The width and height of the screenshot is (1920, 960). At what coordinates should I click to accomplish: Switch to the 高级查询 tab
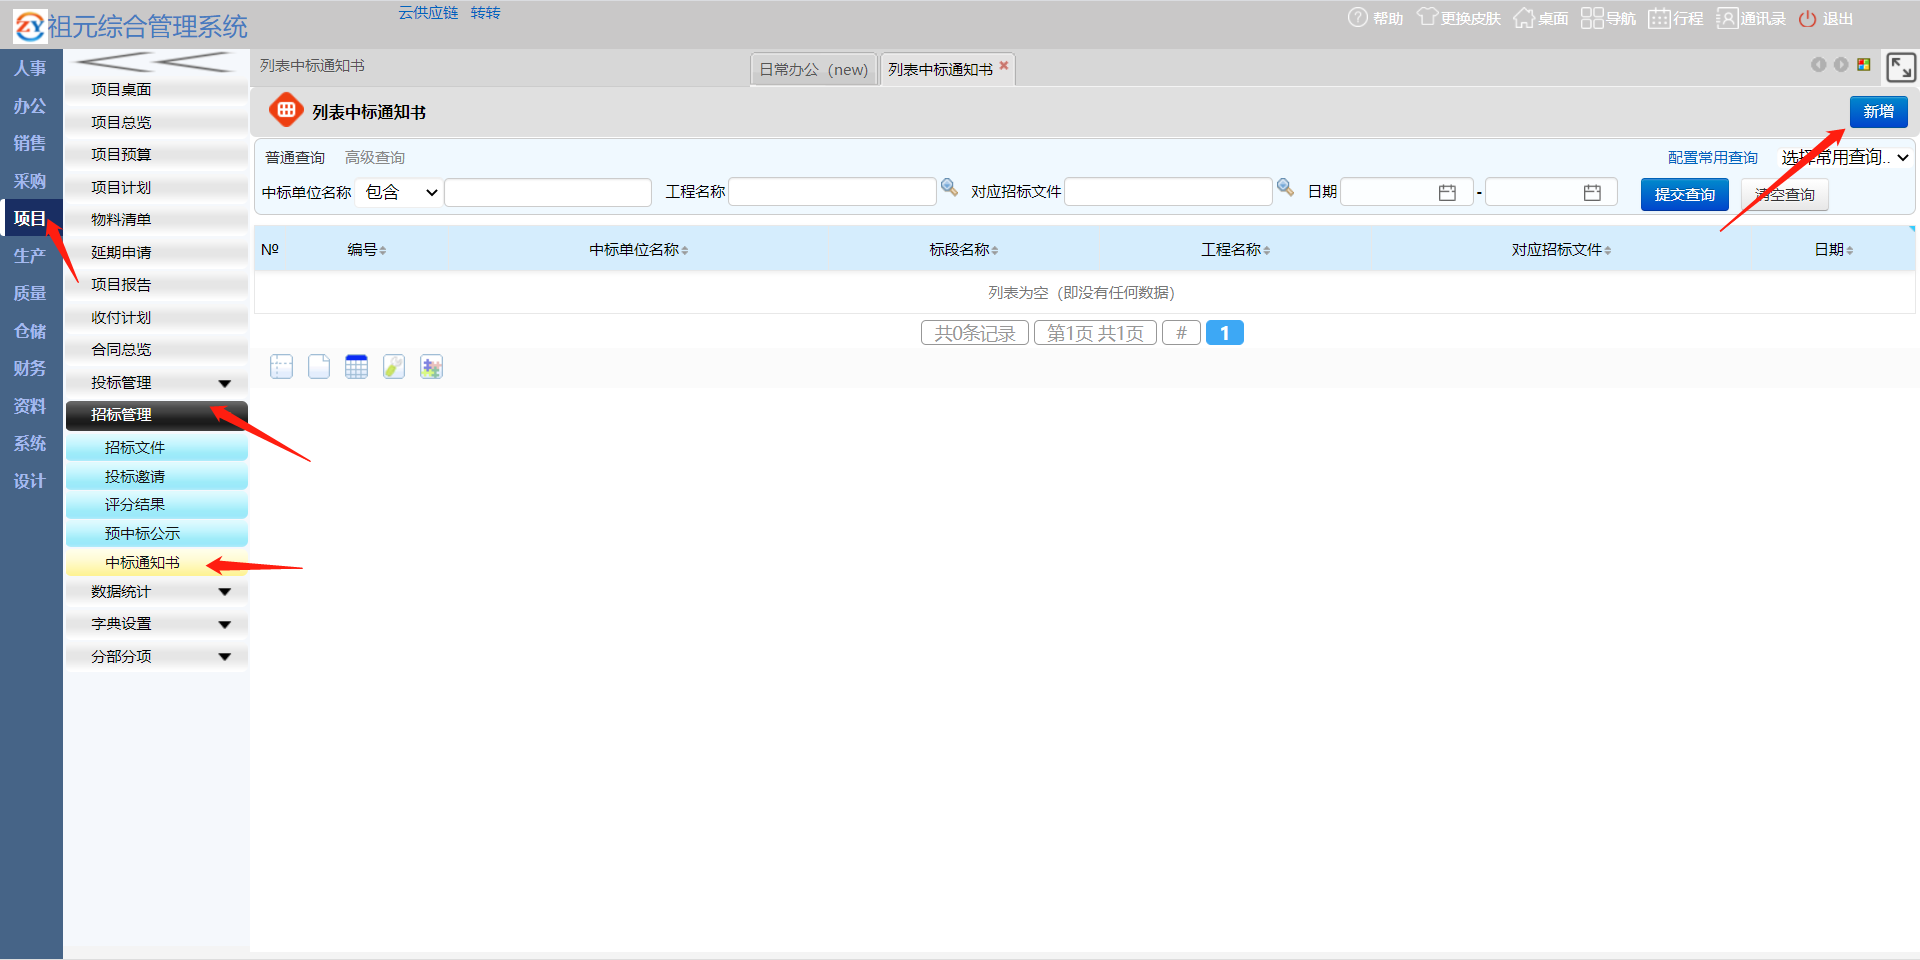tap(375, 157)
